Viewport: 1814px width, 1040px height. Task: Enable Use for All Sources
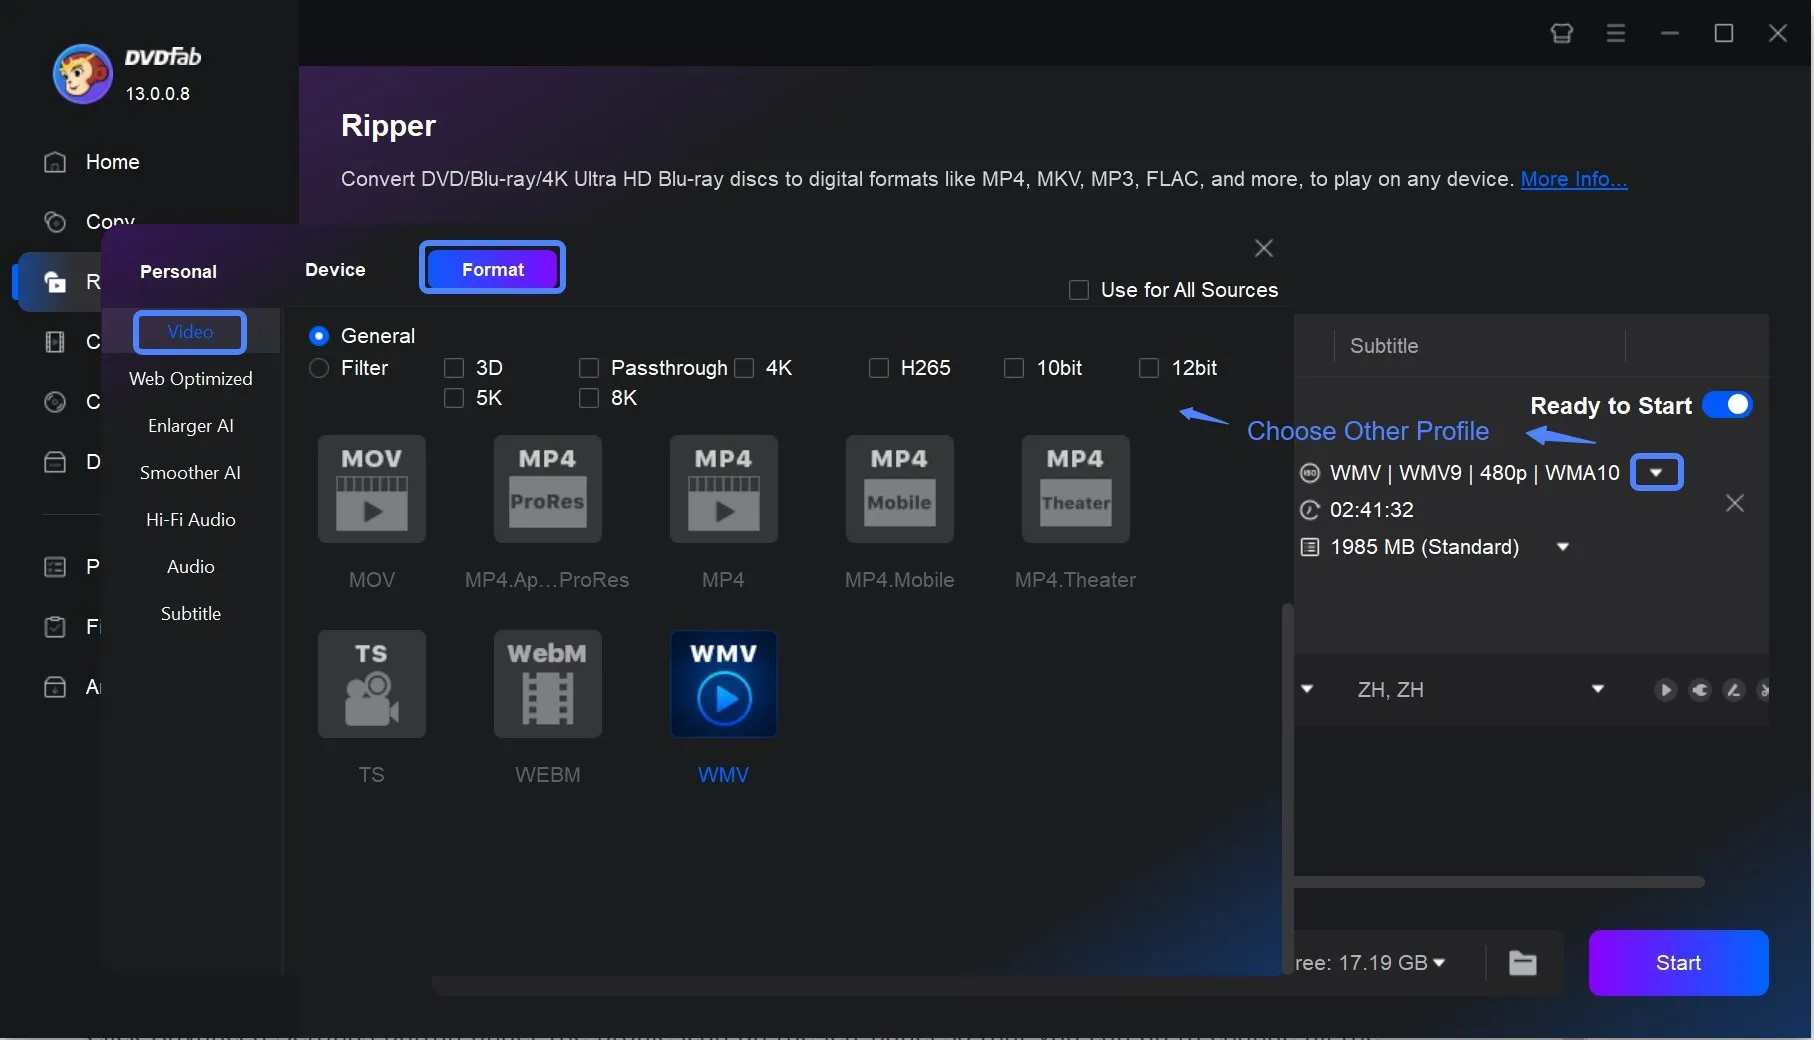(1080, 290)
